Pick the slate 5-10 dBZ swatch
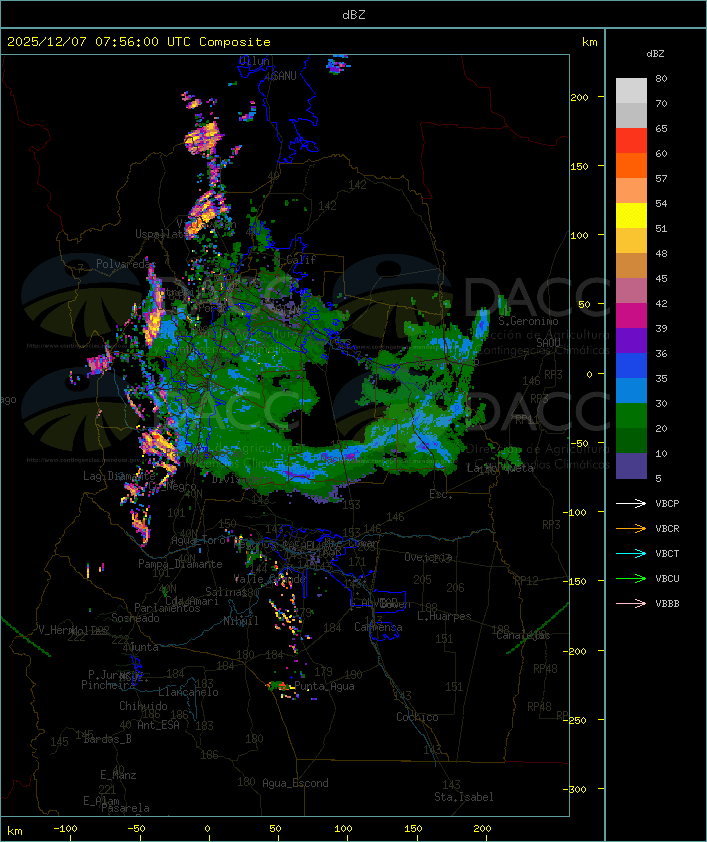Viewport: 707px width, 842px height. pos(631,466)
